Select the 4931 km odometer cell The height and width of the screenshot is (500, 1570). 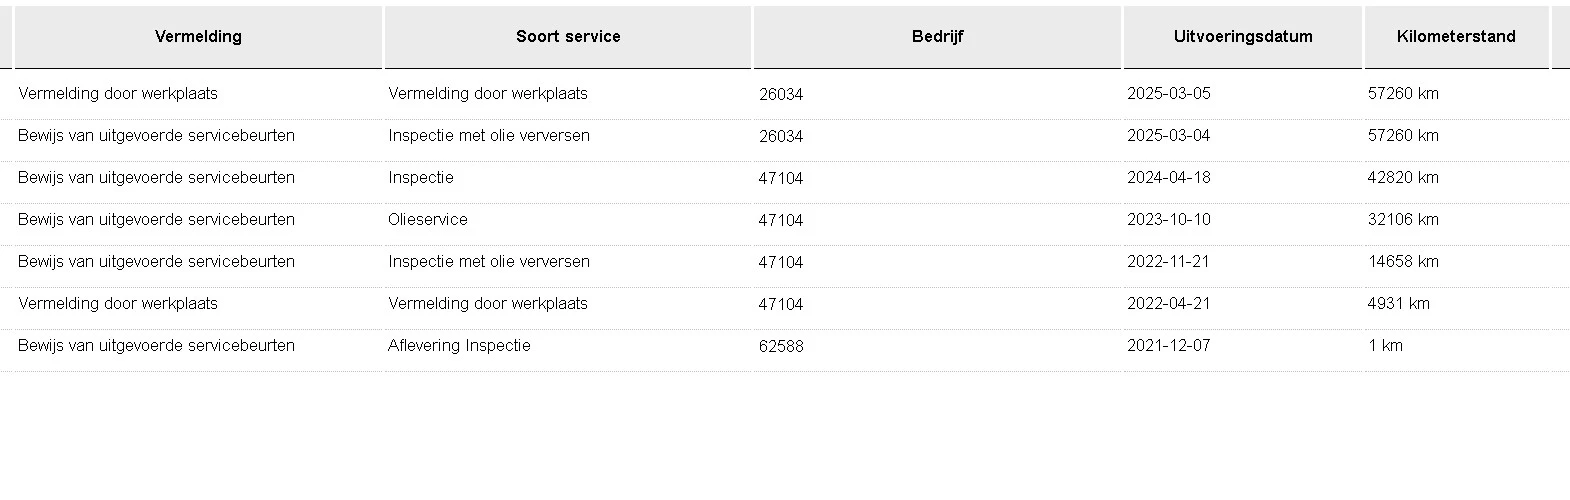point(1399,304)
